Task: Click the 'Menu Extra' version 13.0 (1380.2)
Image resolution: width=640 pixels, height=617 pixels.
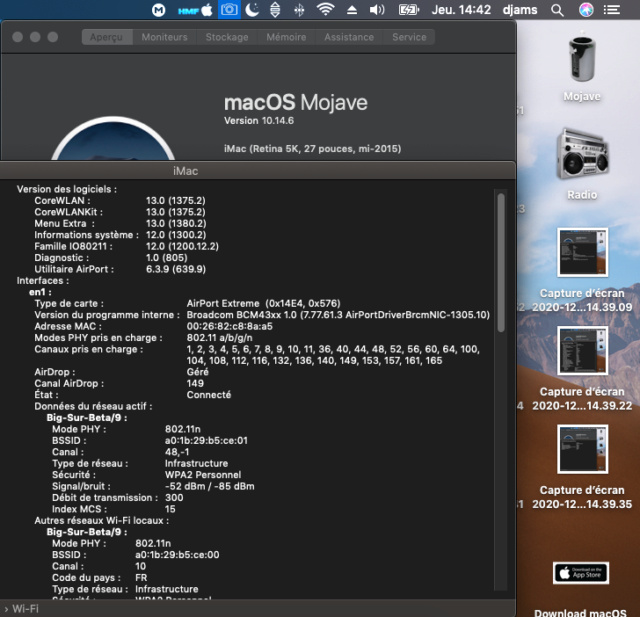Action: click(176, 224)
